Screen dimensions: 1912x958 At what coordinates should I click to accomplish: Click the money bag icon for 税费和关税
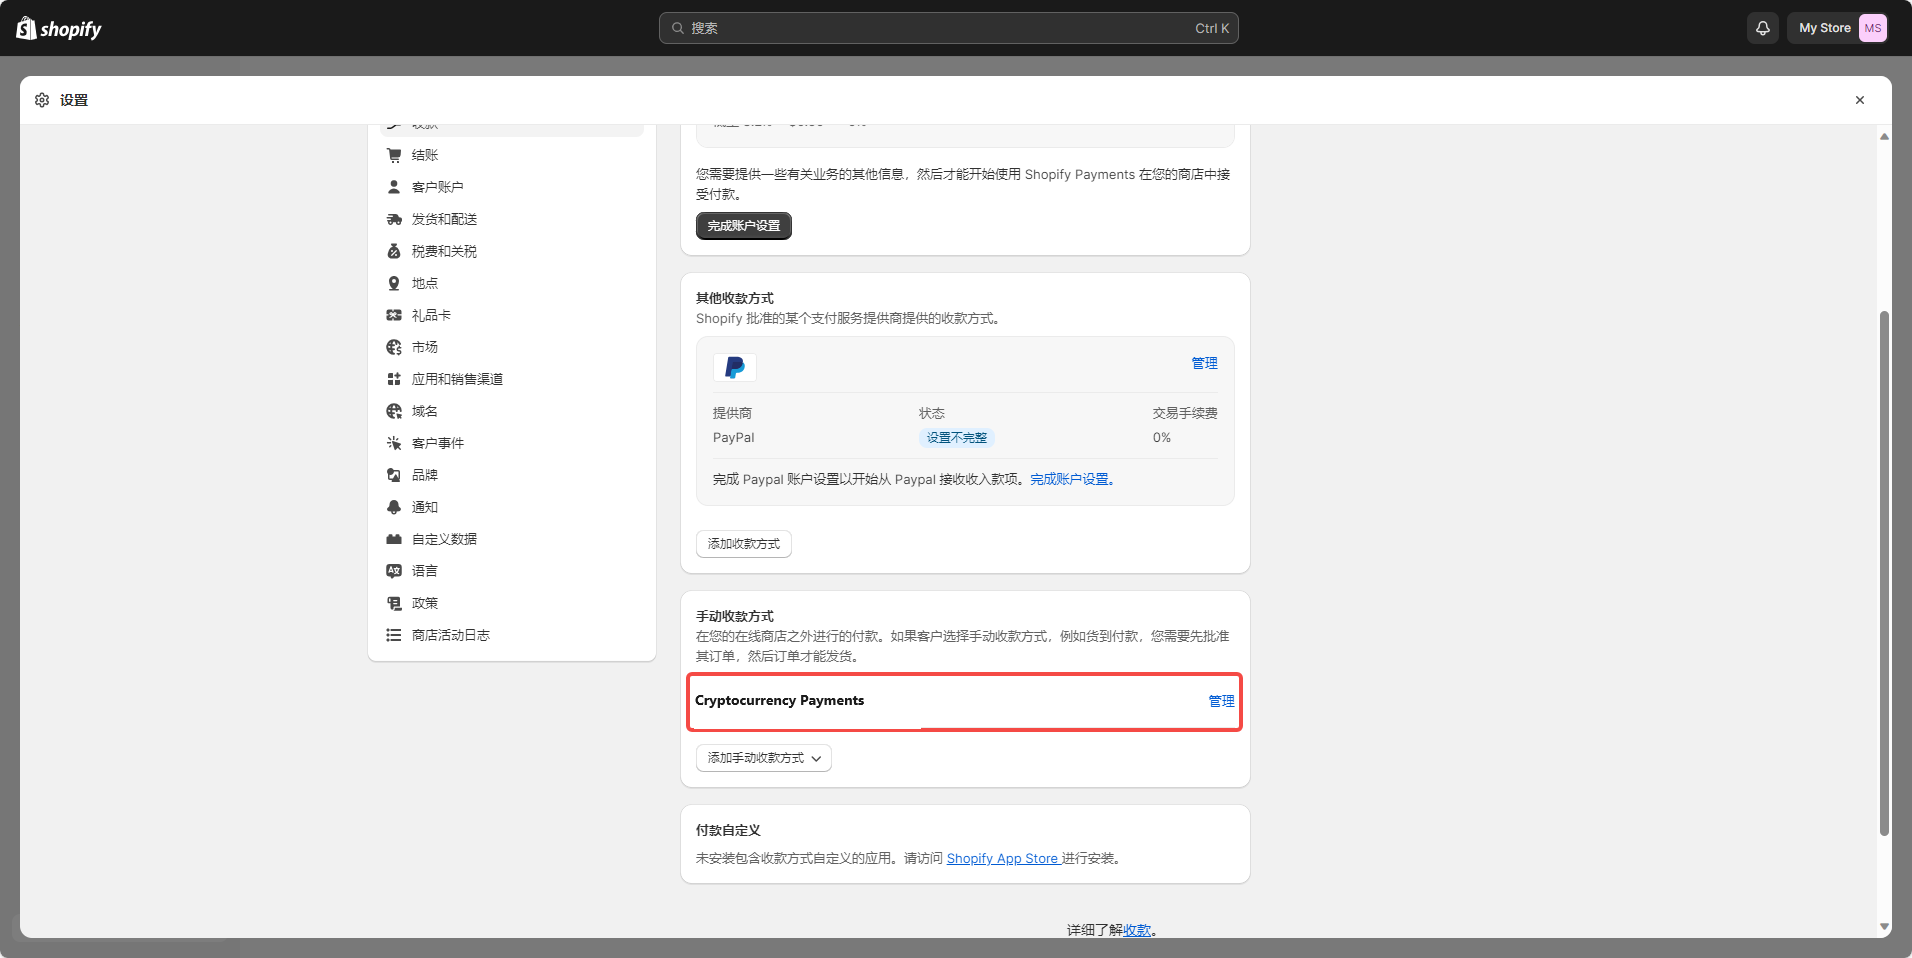click(x=394, y=251)
